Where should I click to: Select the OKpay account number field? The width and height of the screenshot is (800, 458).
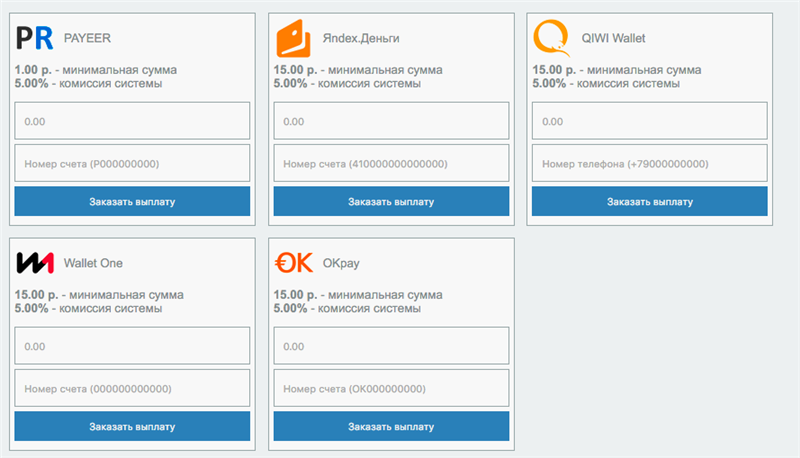[x=391, y=388]
